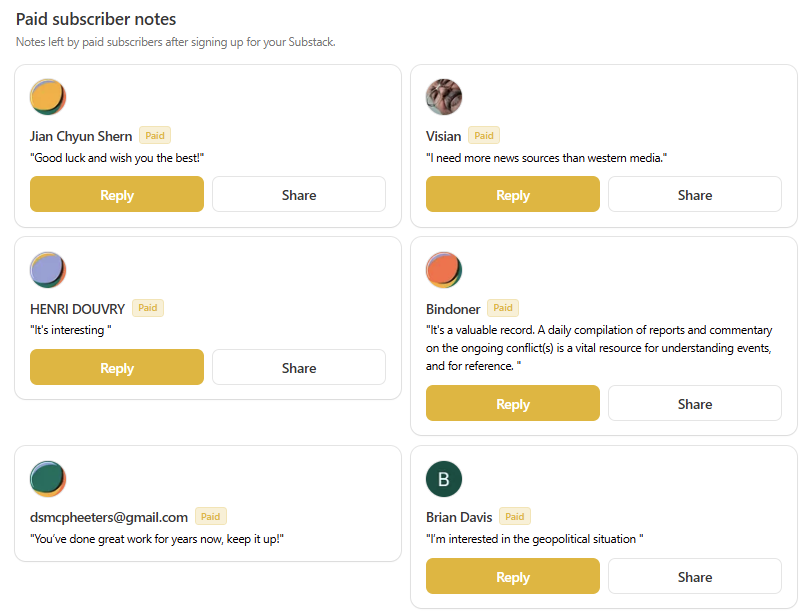811x612 pixels.
Task: Share Brian Davis's note
Action: 695,576
